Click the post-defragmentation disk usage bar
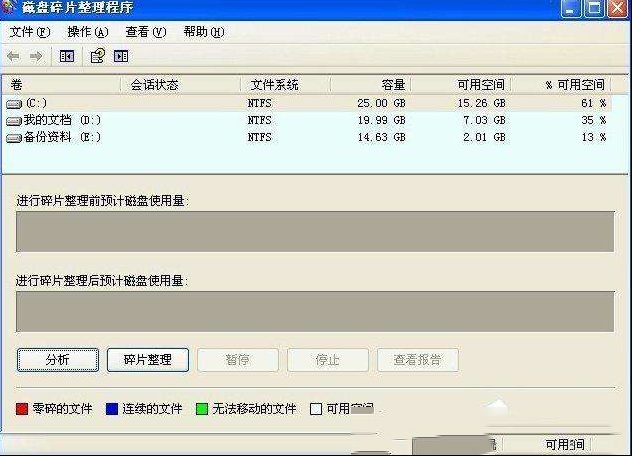The image size is (632, 456). point(315,312)
